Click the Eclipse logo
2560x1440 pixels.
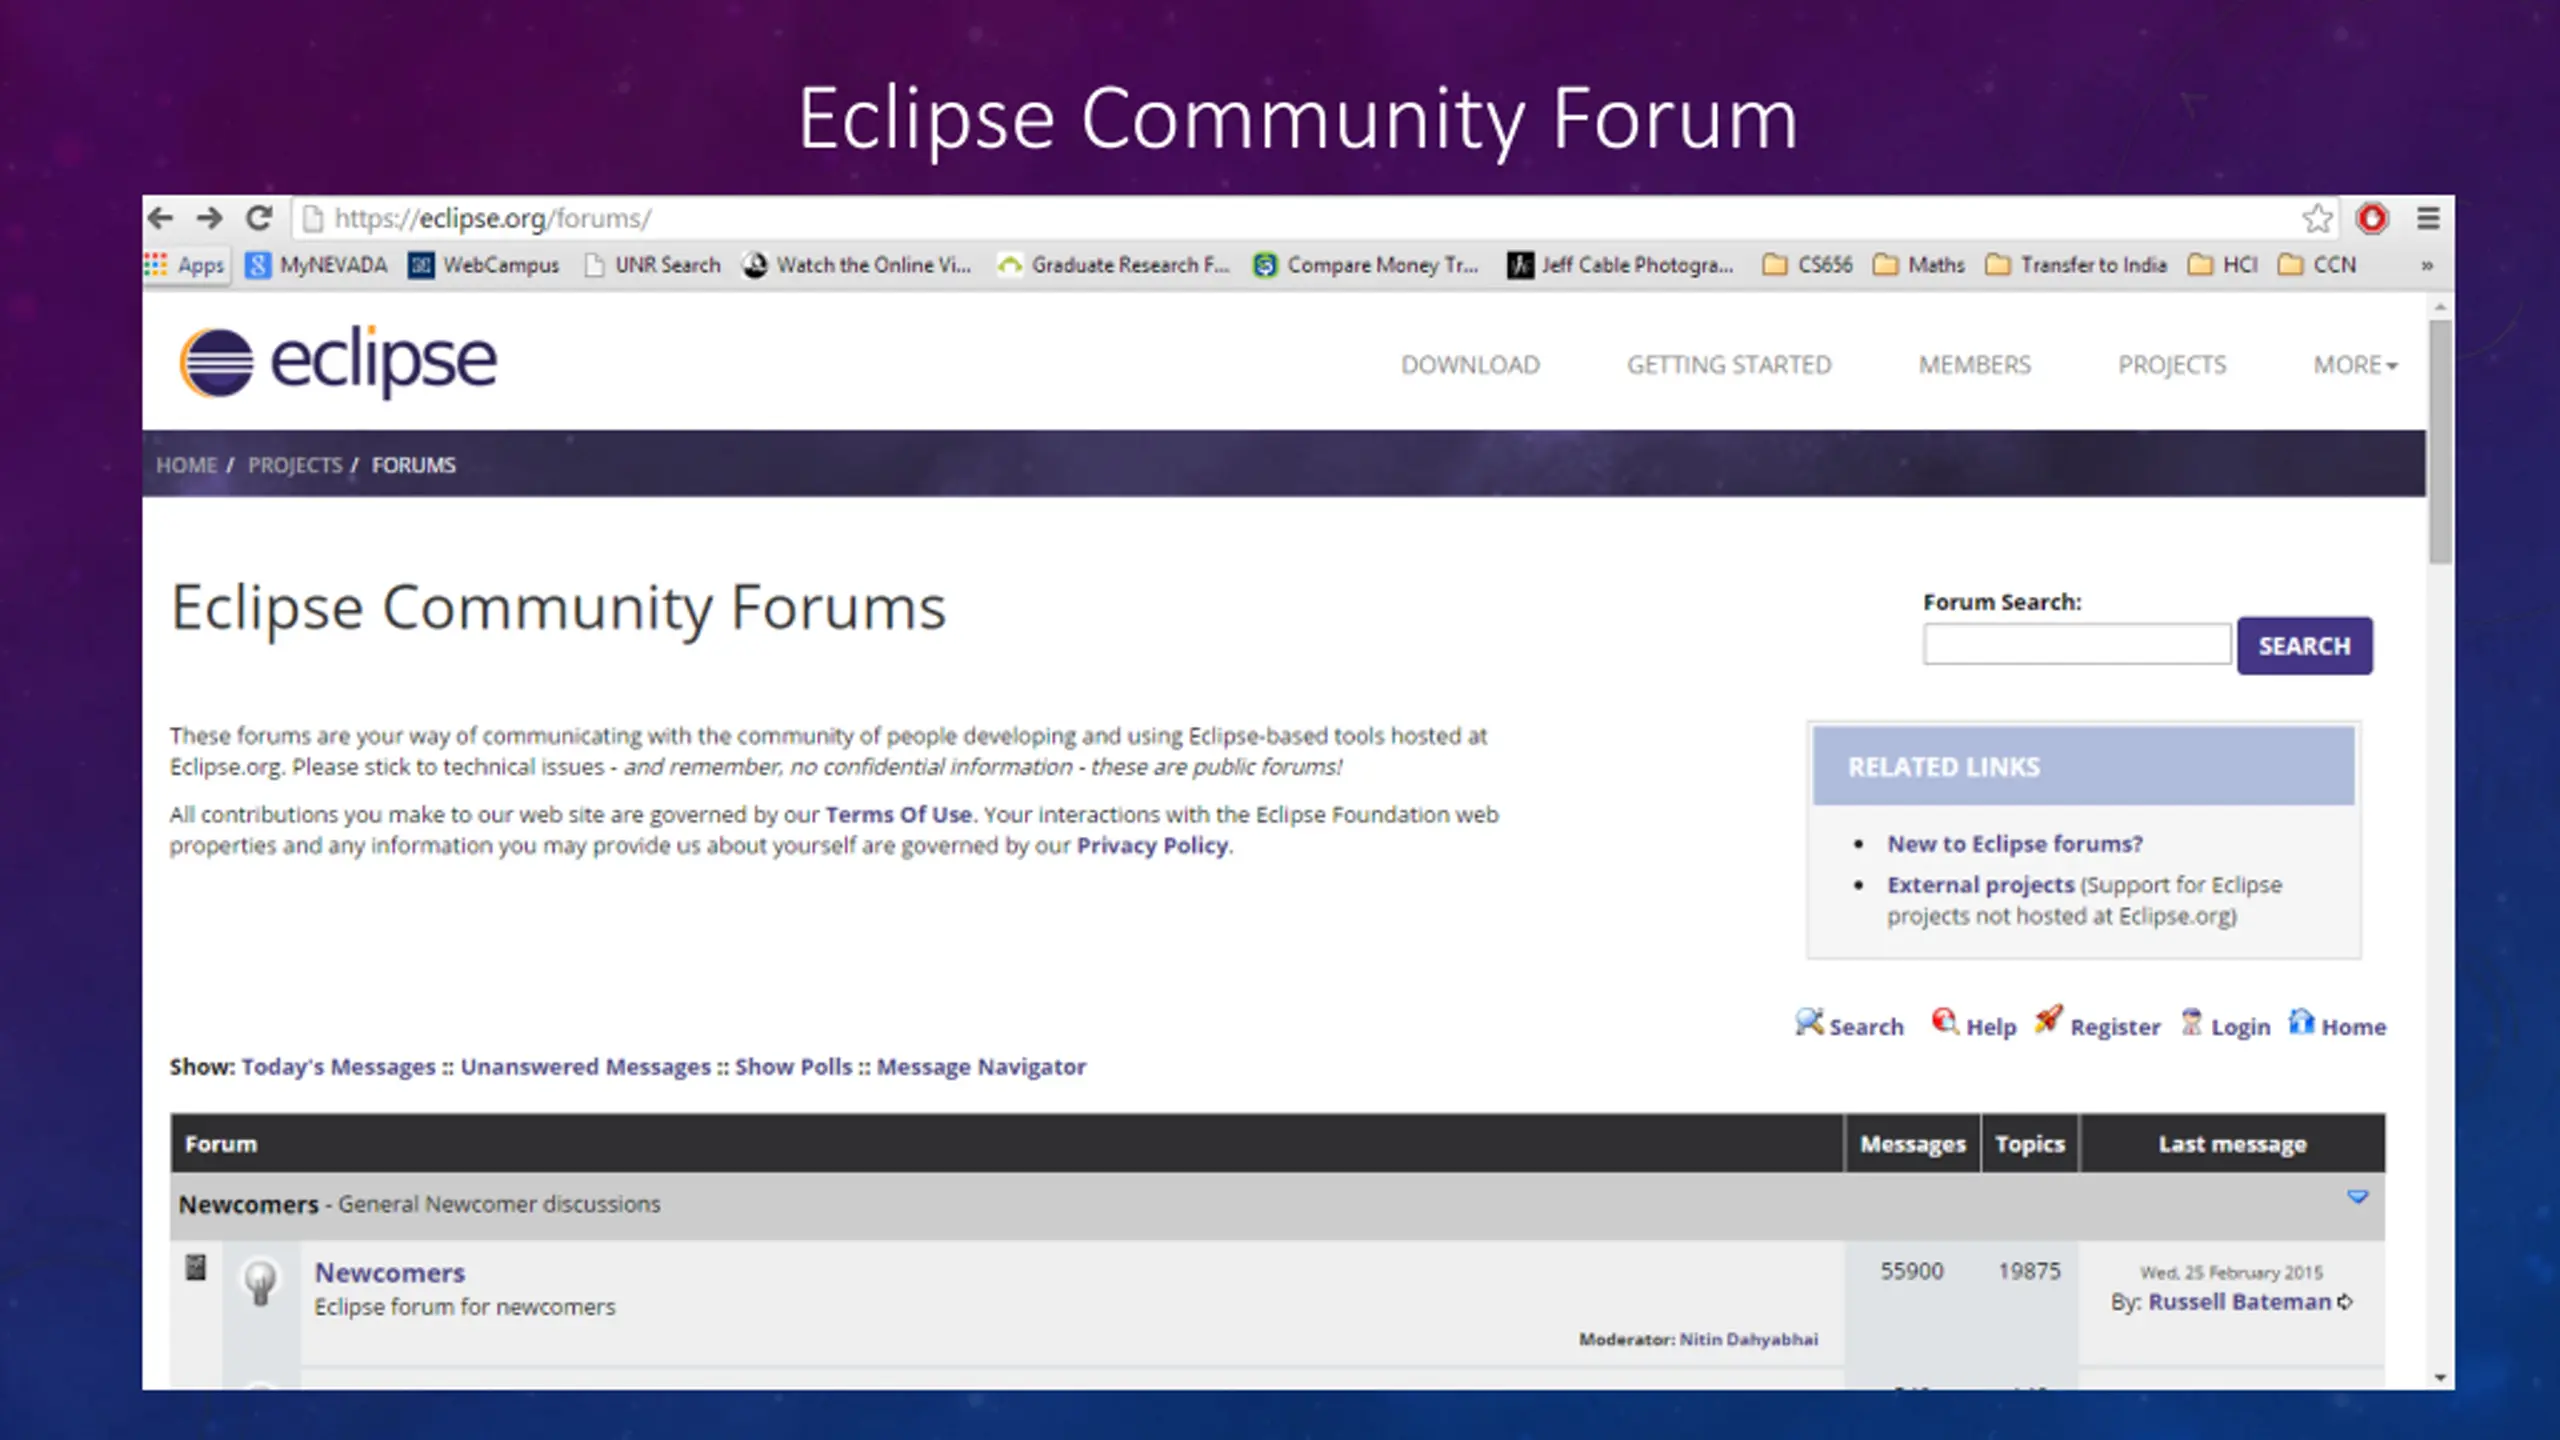(338, 362)
